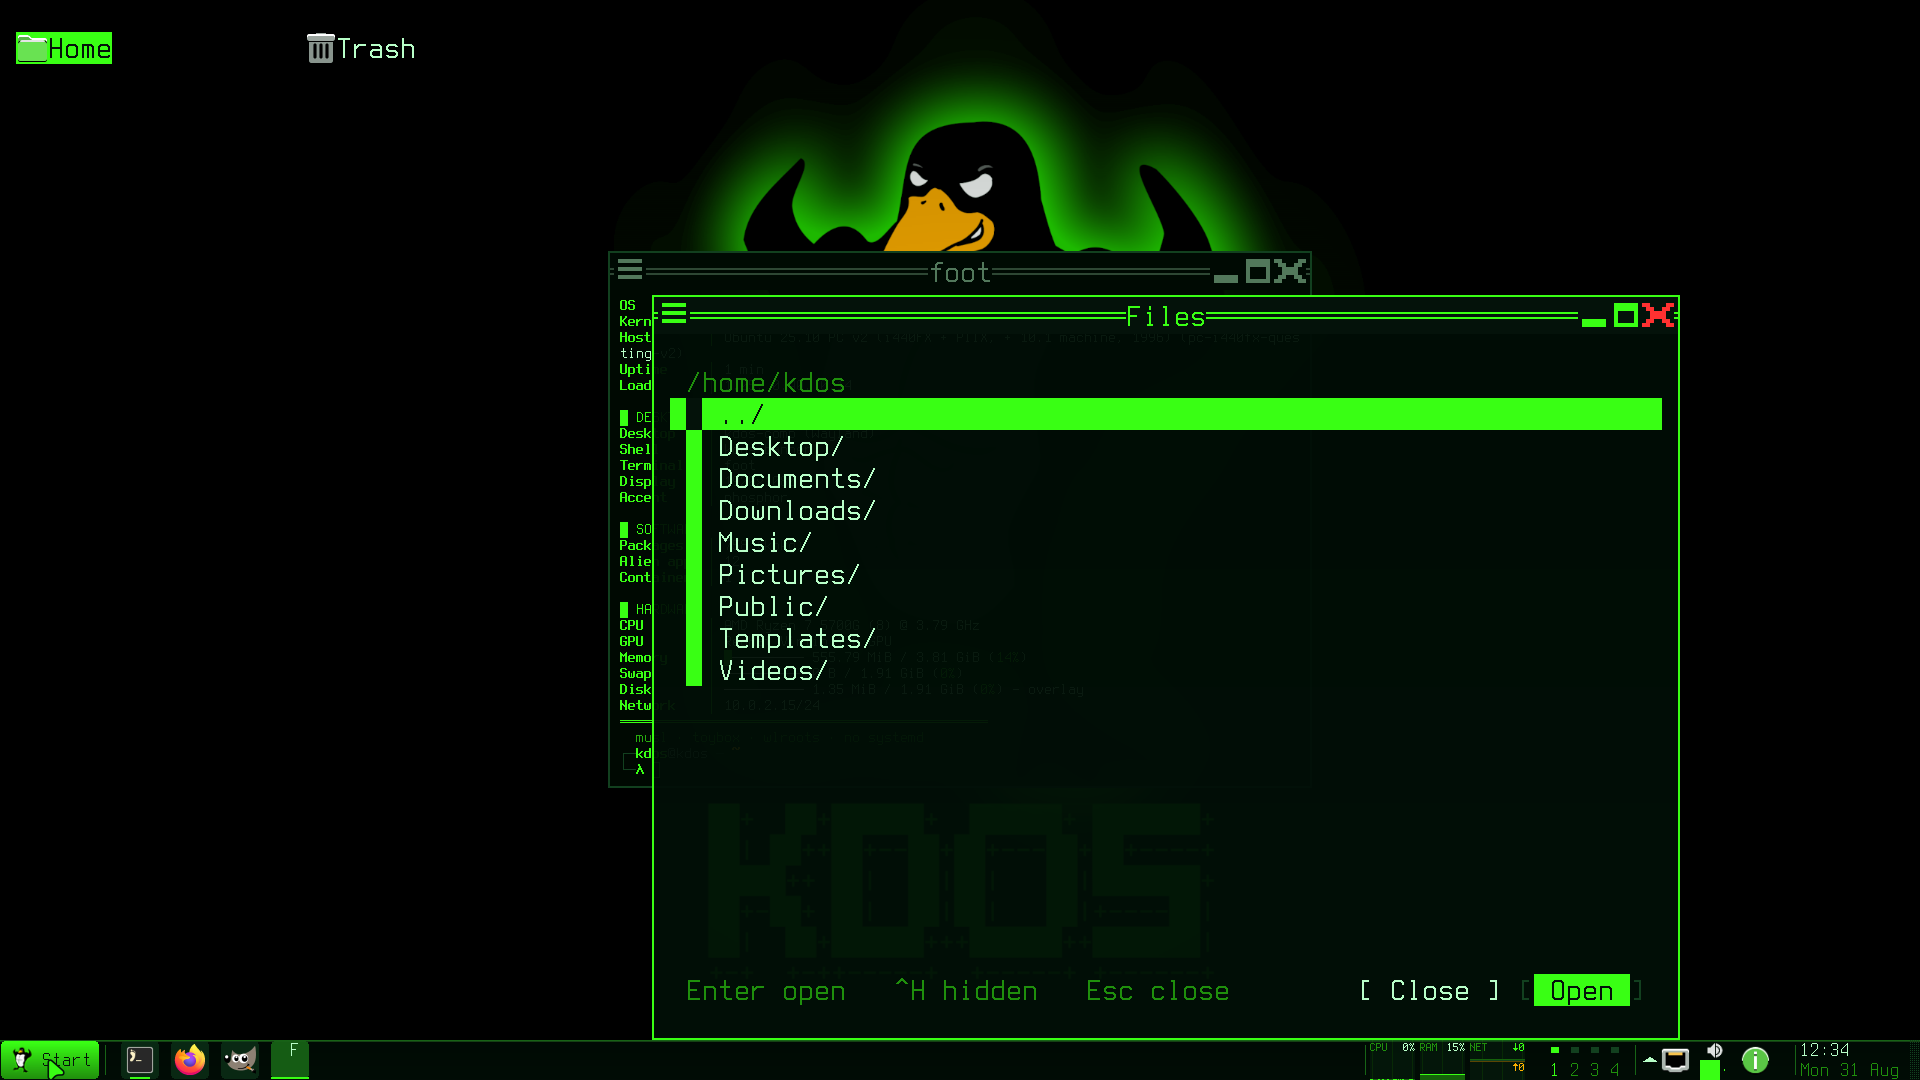Click the RAM usage monitor in taskbar

(1442, 1060)
